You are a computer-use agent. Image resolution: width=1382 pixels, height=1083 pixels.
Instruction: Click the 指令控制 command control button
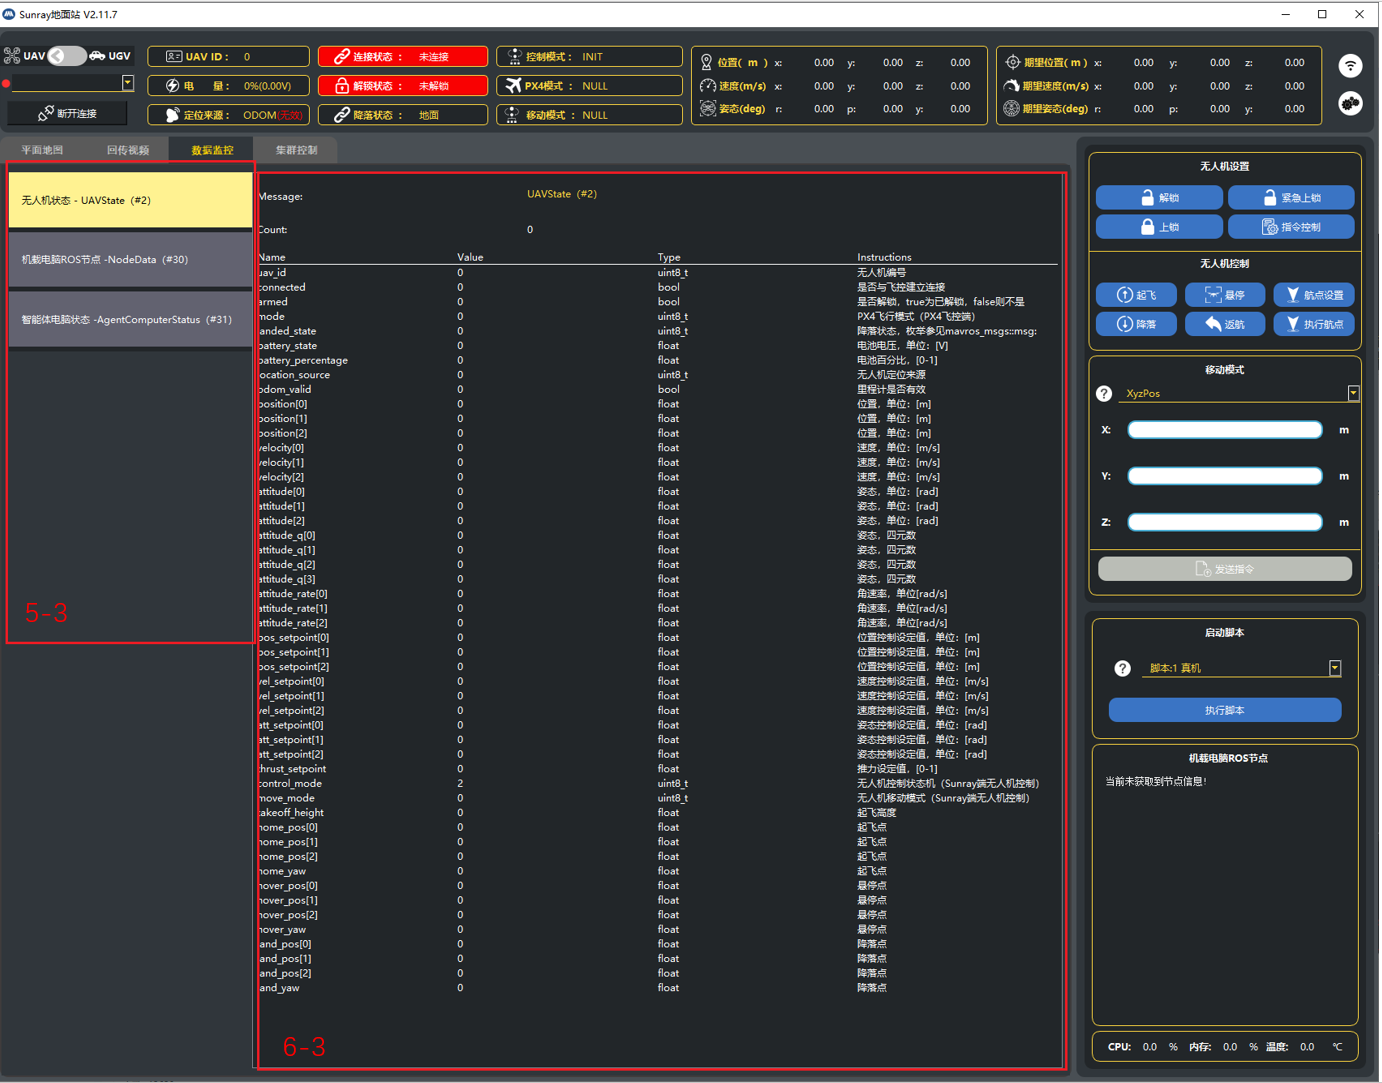tap(1291, 227)
